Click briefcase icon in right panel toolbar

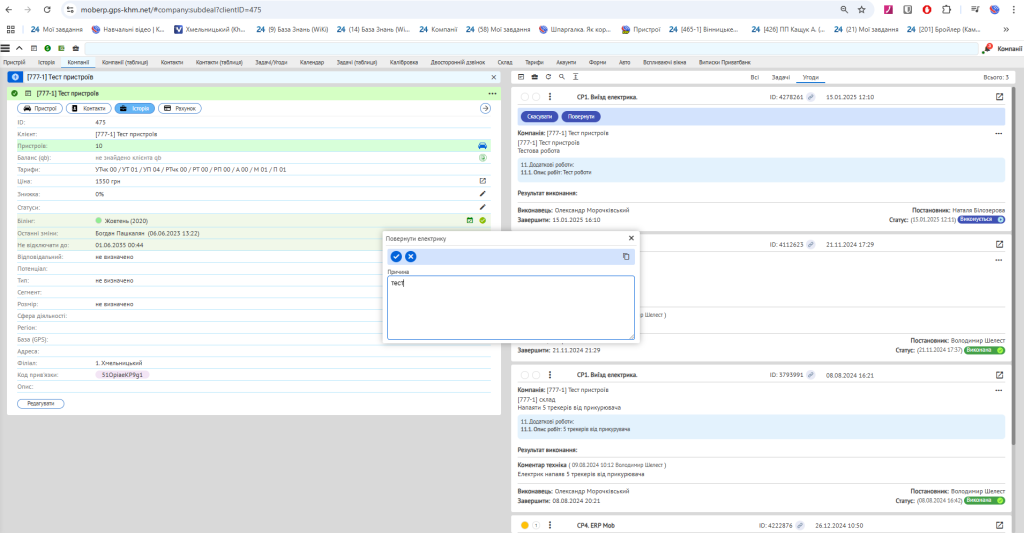pyautogui.click(x=534, y=77)
